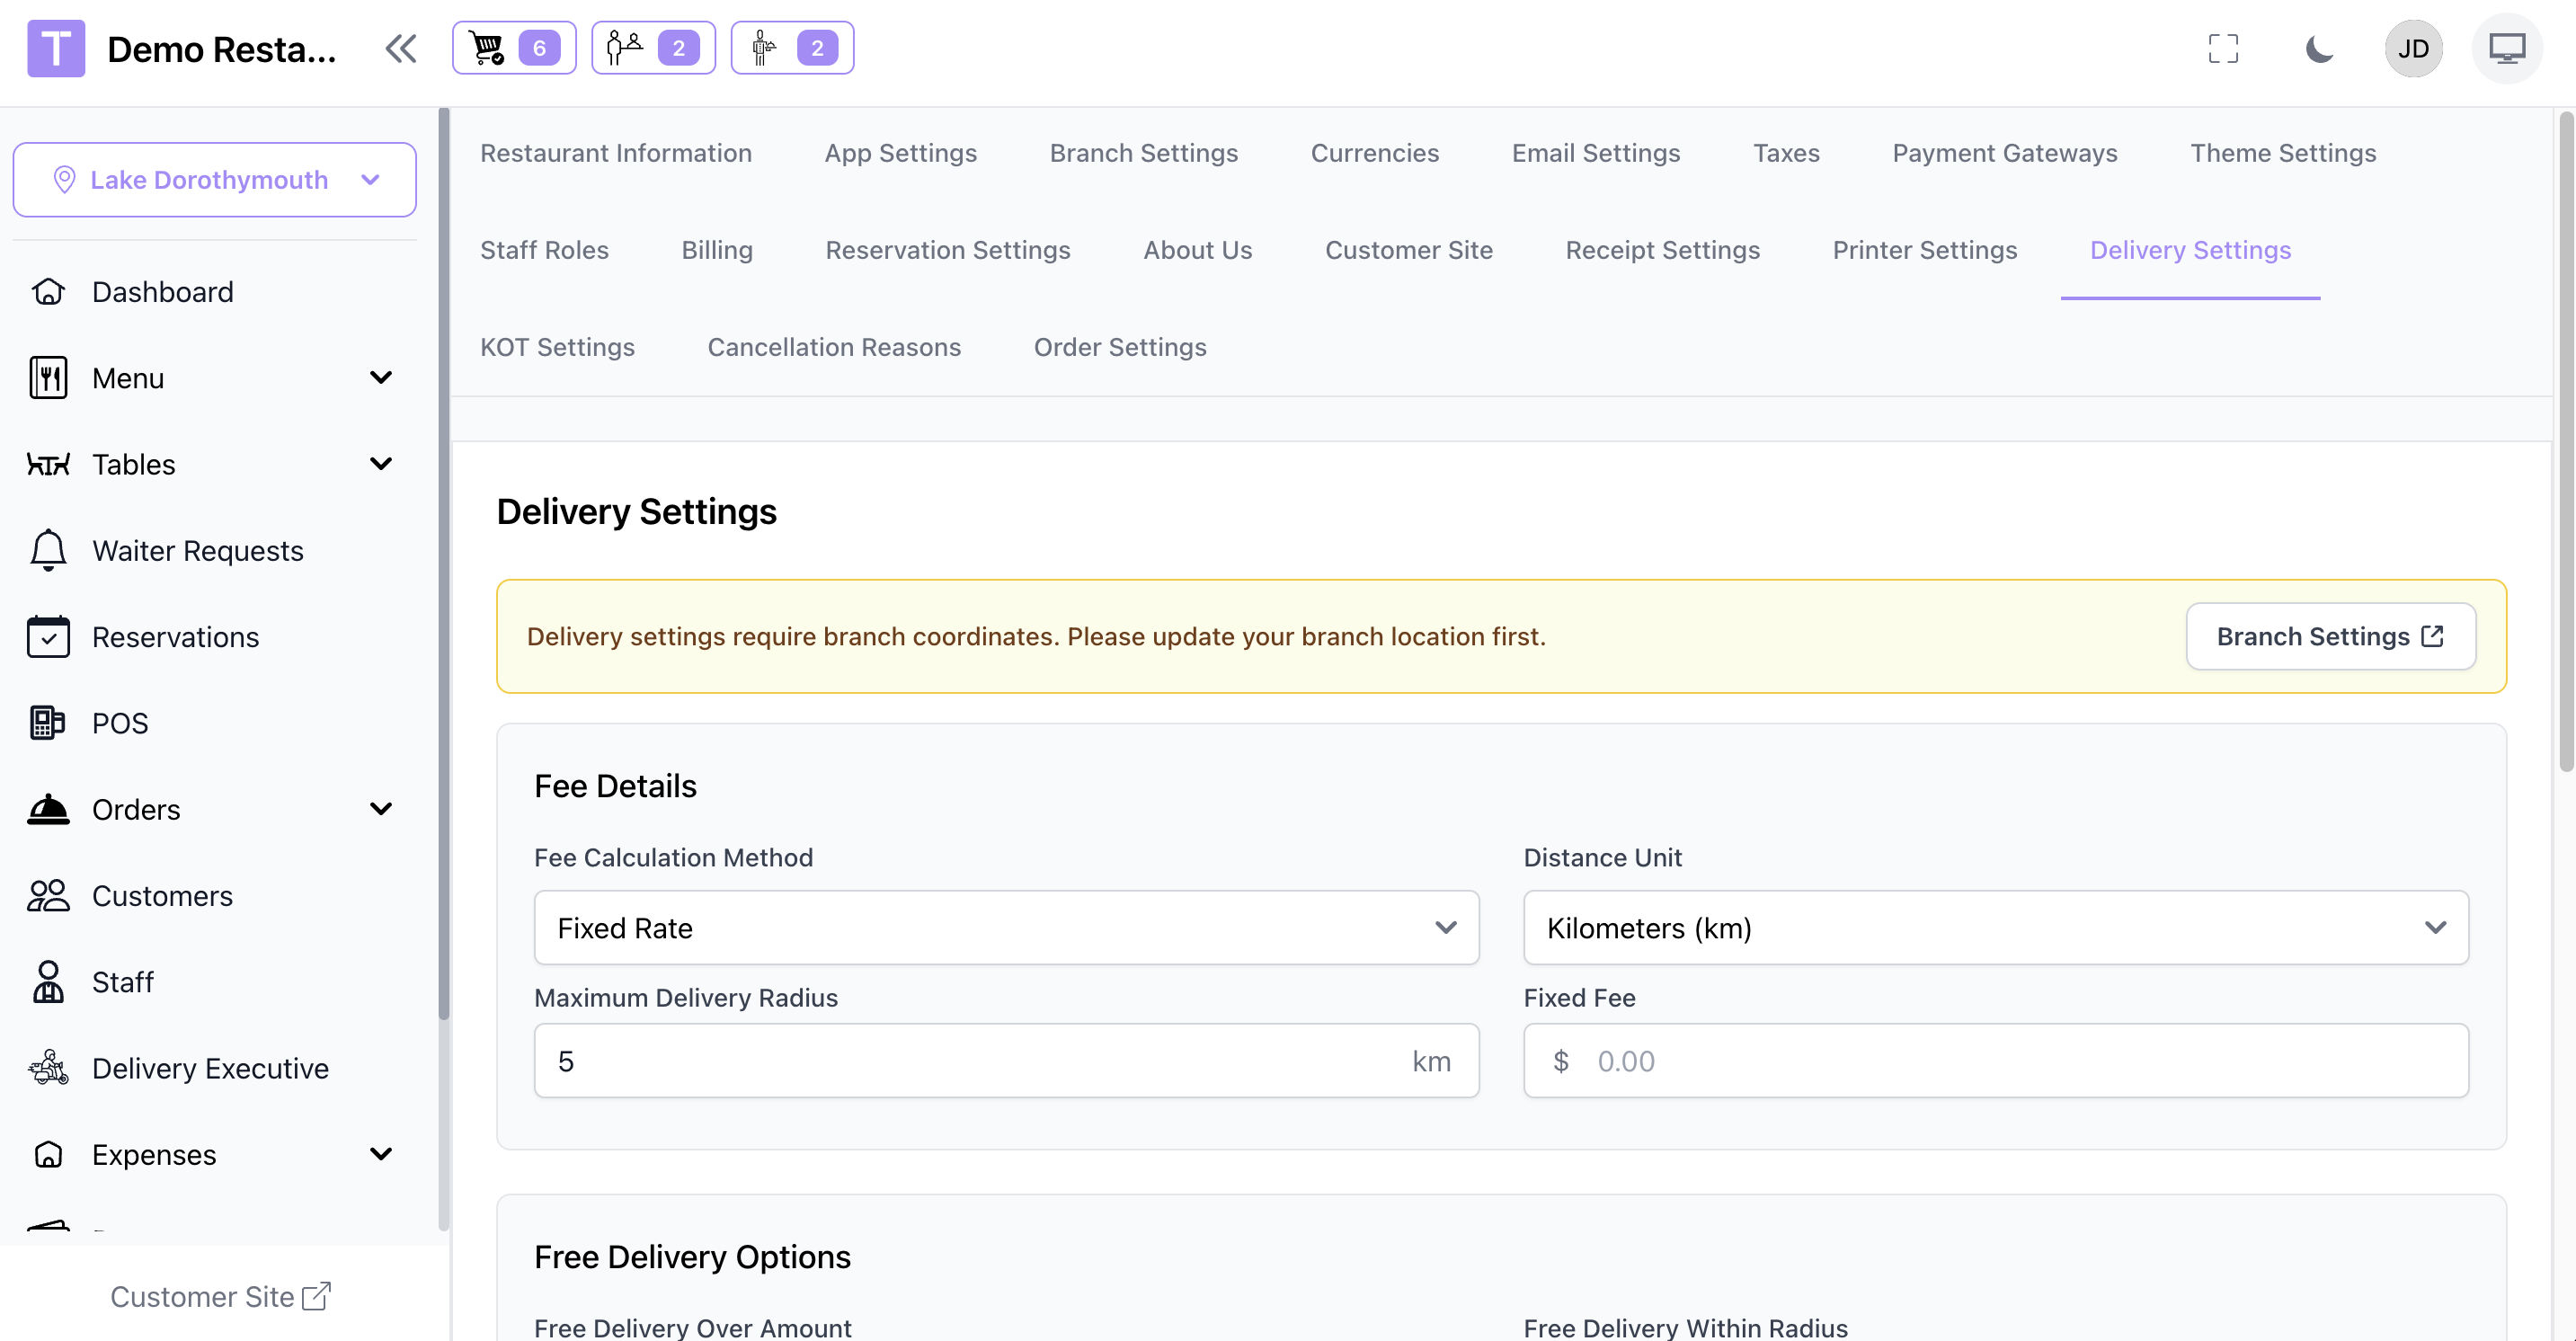This screenshot has height=1341, width=2576.
Task: Toggle dark mode moon icon
Action: tap(2319, 48)
